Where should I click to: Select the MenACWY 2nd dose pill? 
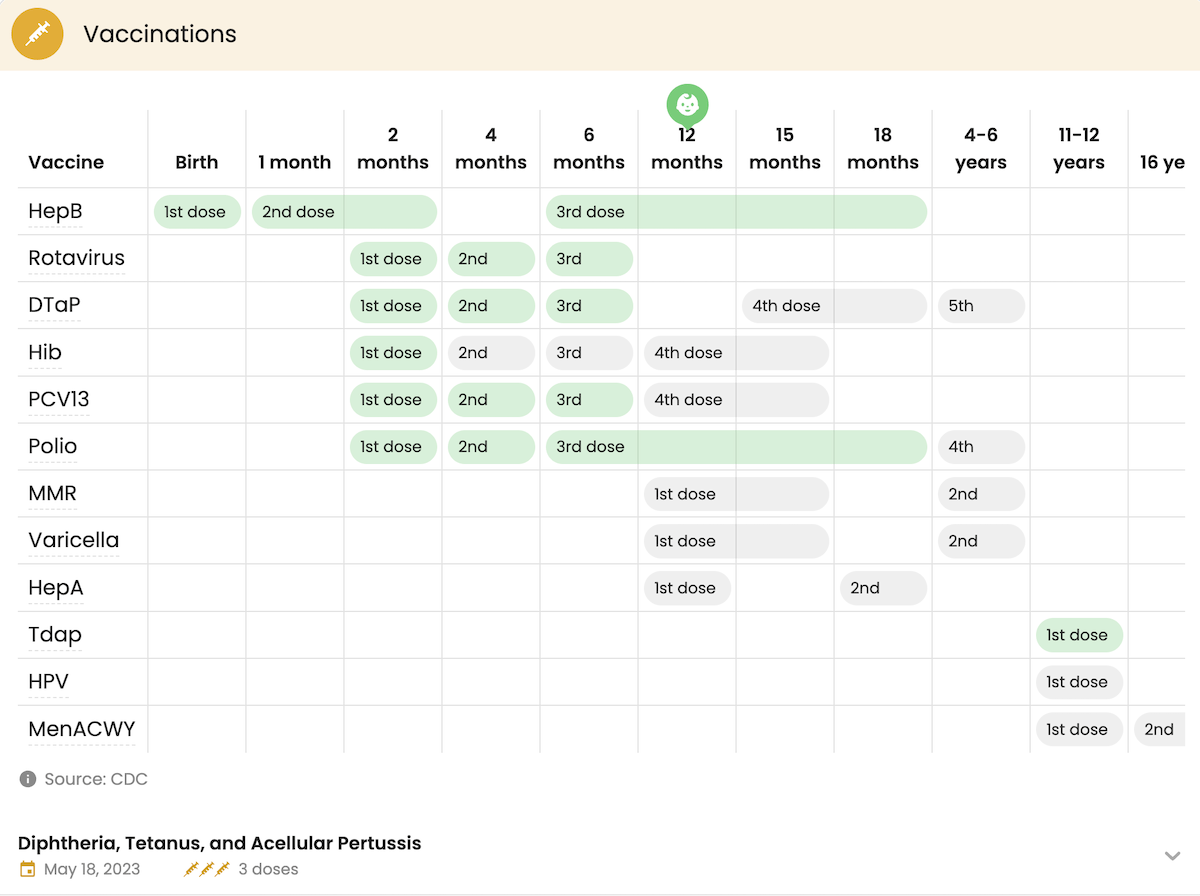[1160, 729]
